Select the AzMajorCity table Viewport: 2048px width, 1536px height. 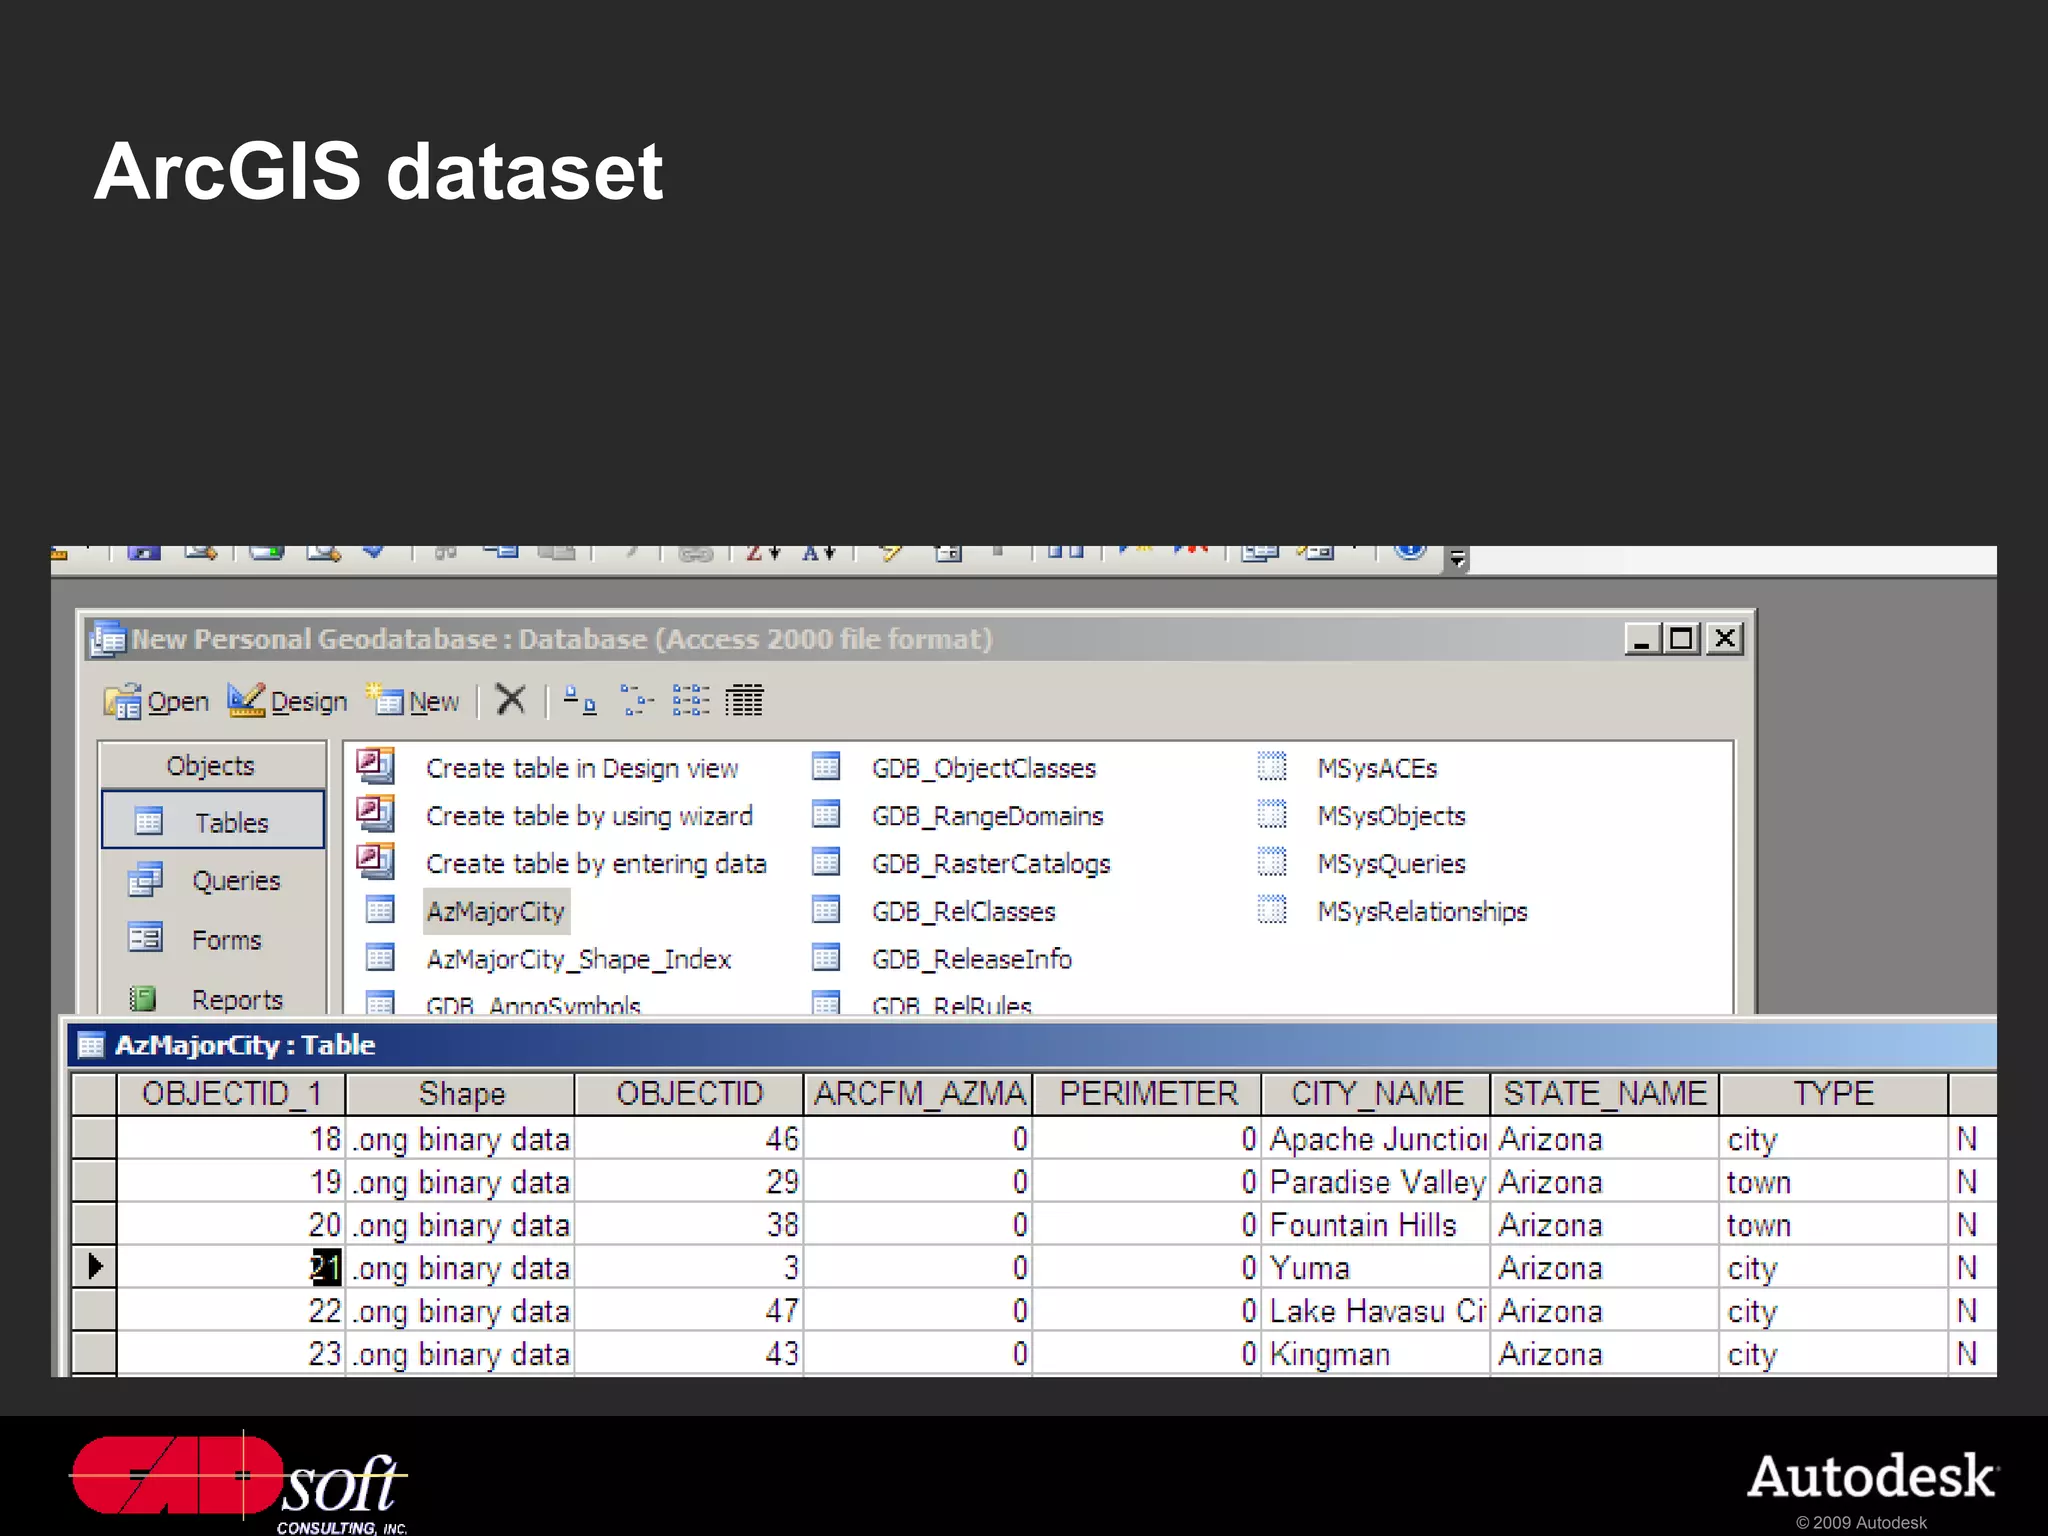496,911
